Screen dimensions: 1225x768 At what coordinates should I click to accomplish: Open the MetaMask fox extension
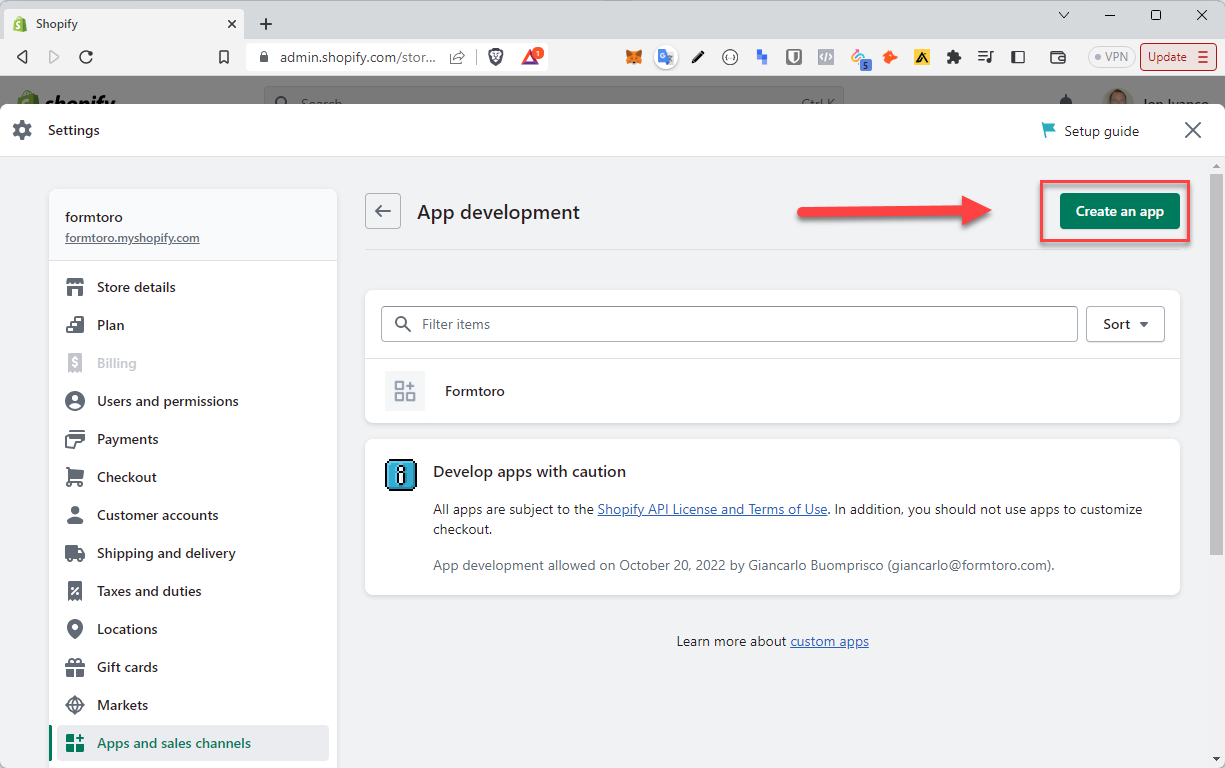tap(634, 57)
